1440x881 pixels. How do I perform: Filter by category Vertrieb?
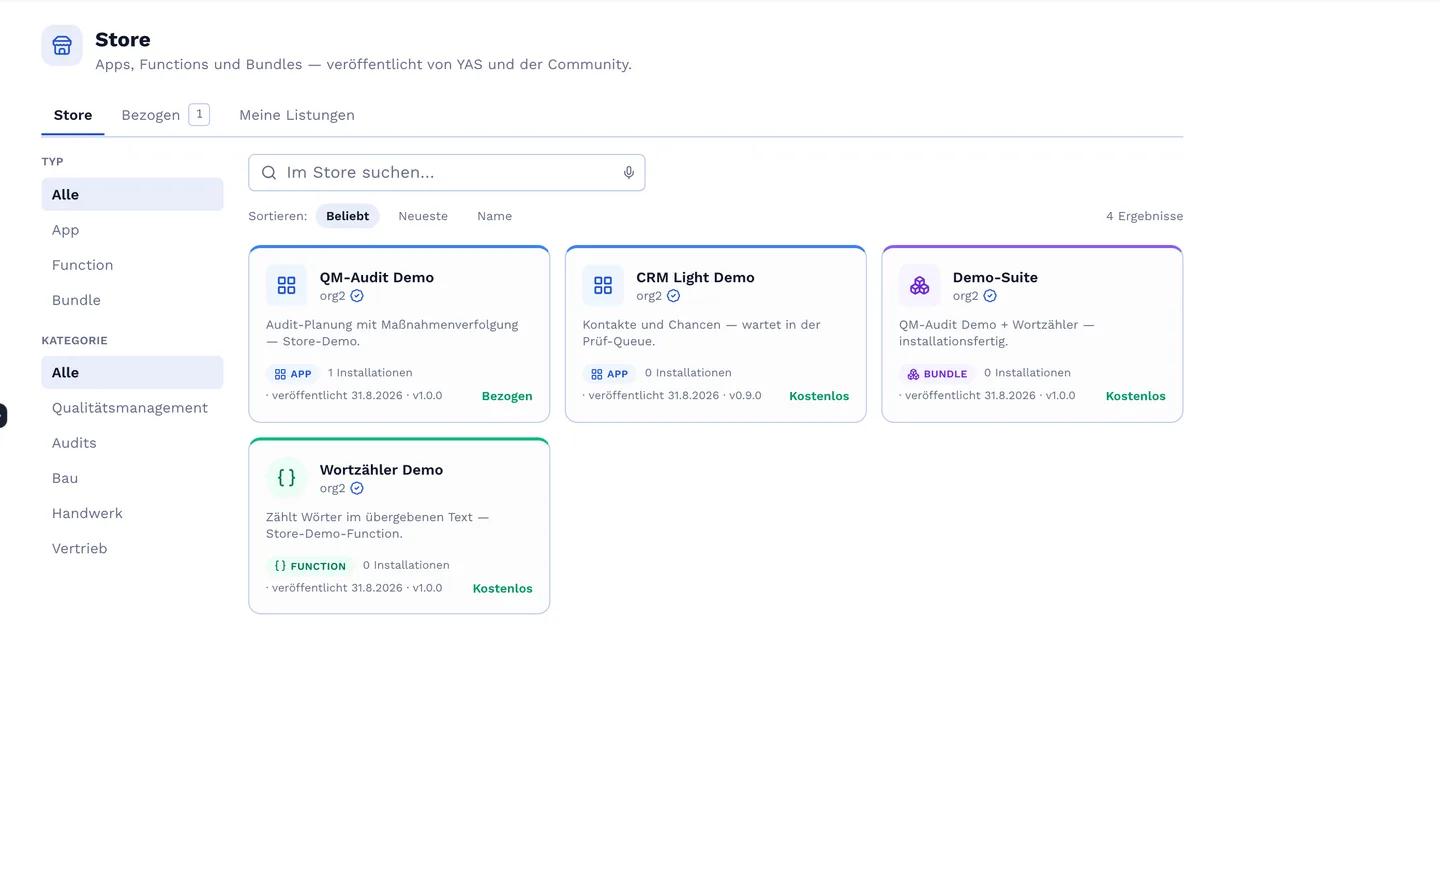132,548
